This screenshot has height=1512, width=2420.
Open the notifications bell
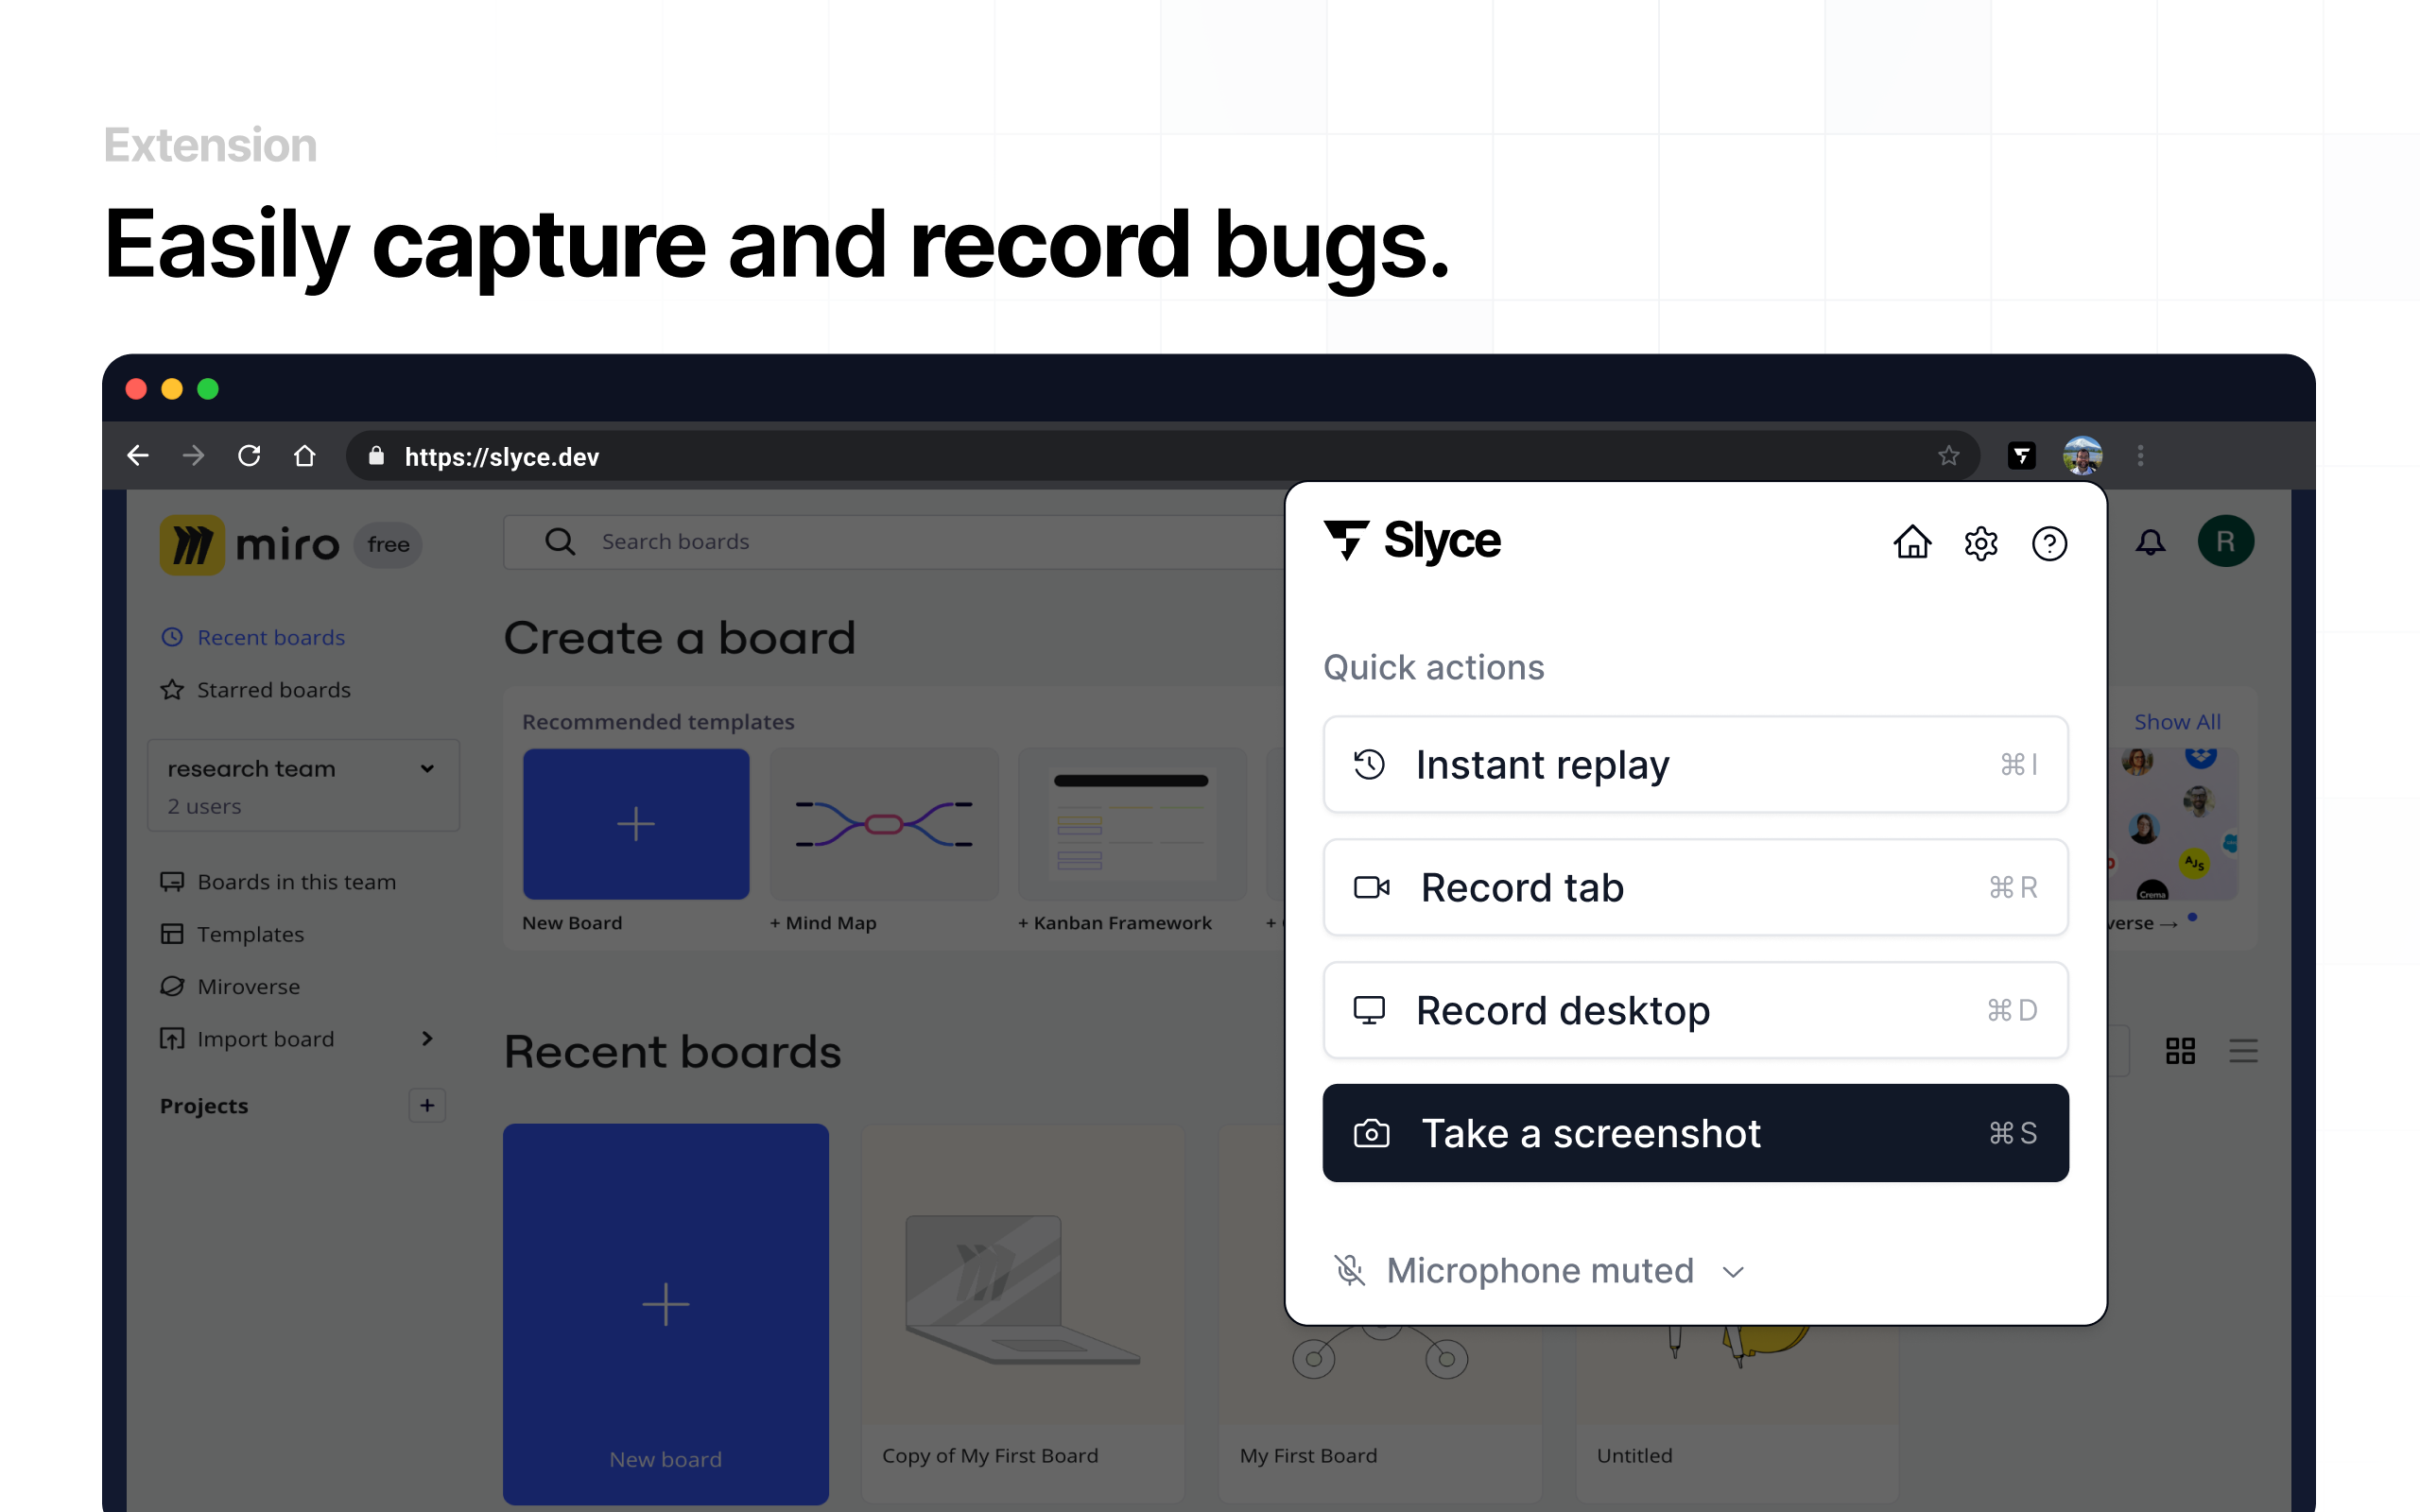pyautogui.click(x=2150, y=542)
